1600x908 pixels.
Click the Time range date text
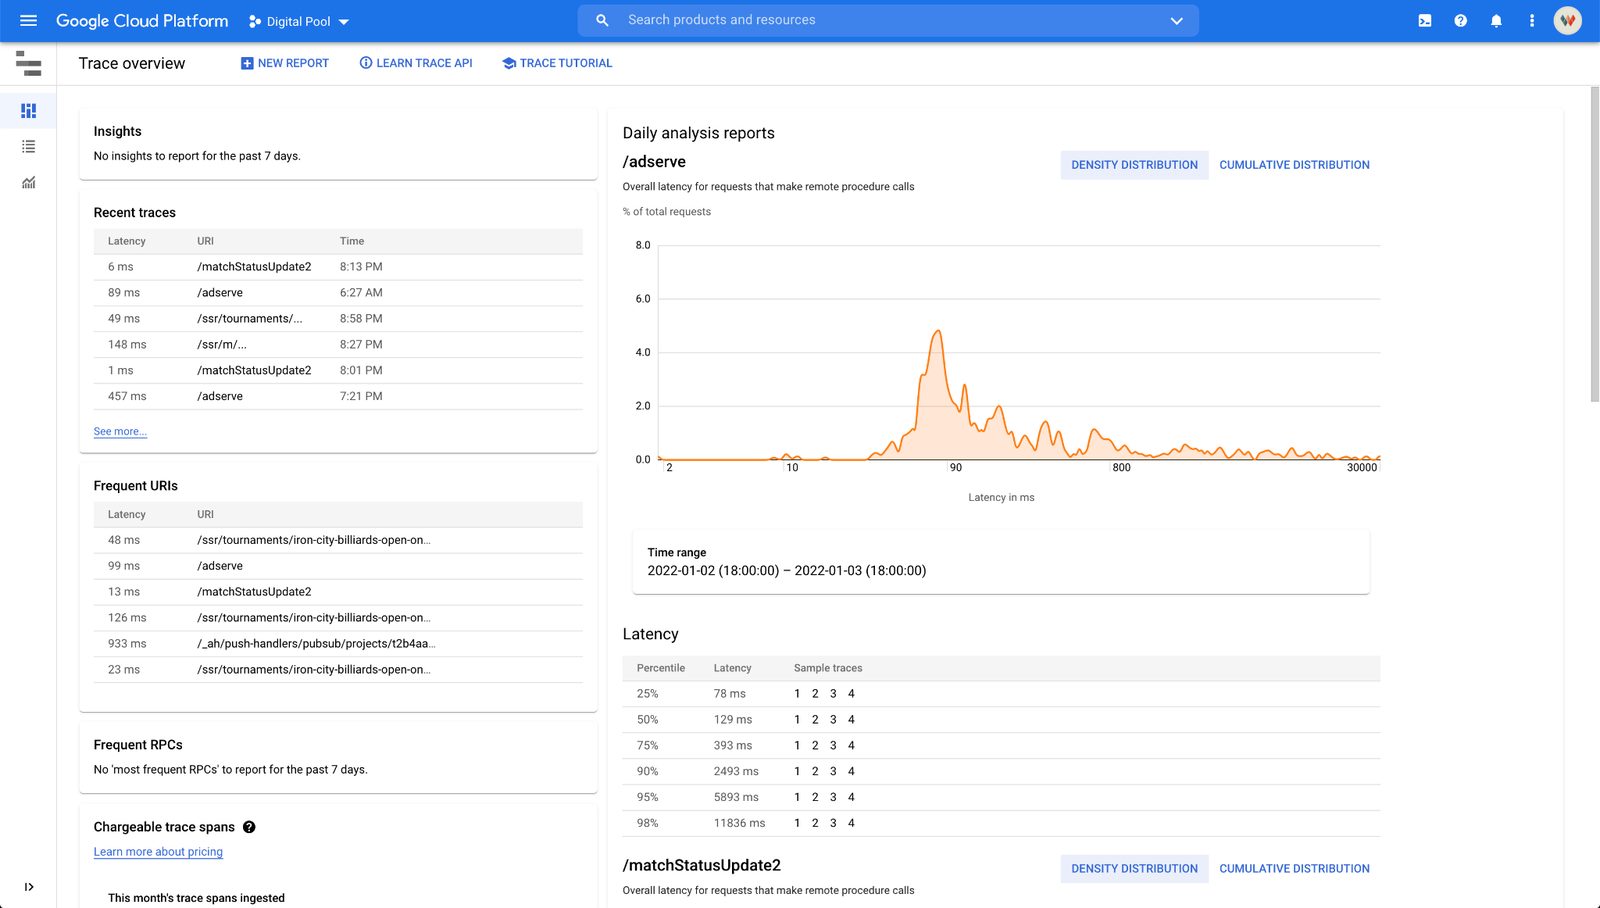coord(787,571)
